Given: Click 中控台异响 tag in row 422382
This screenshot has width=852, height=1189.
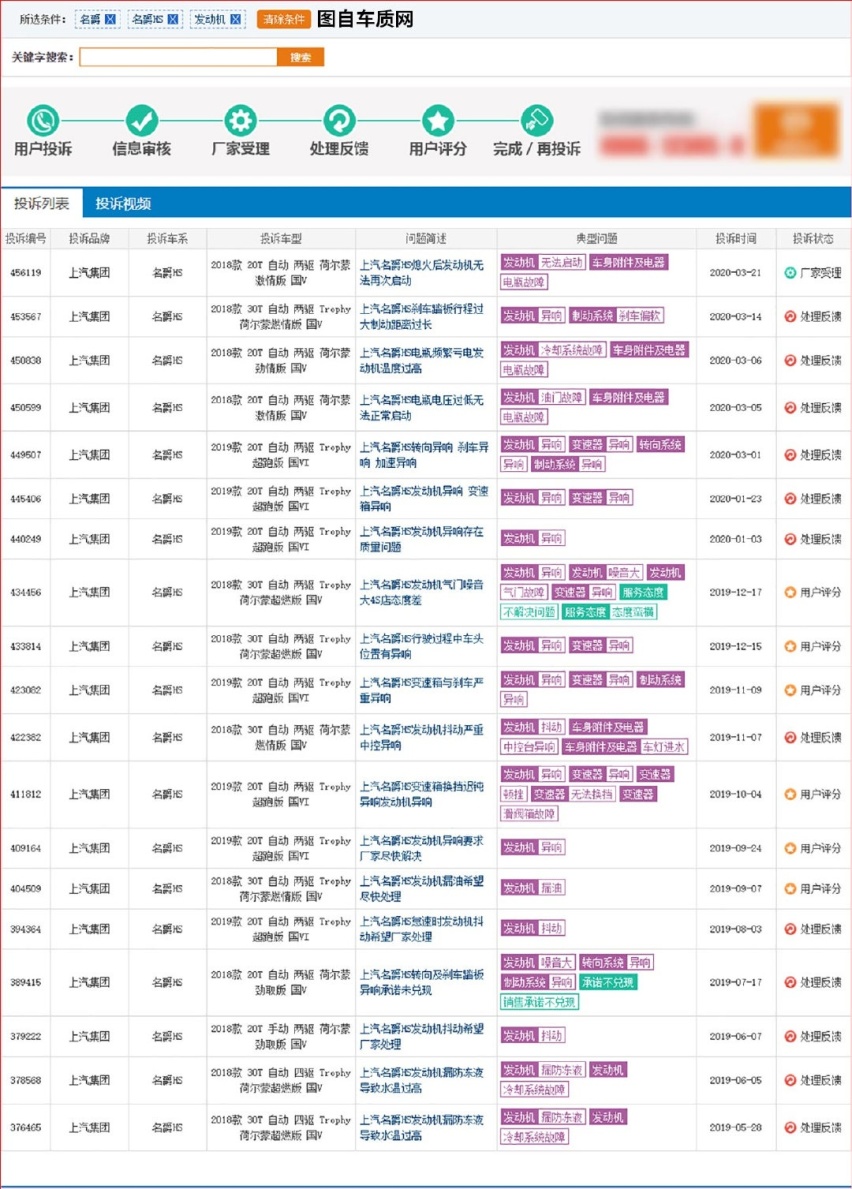Looking at the screenshot, I should click(x=529, y=747).
